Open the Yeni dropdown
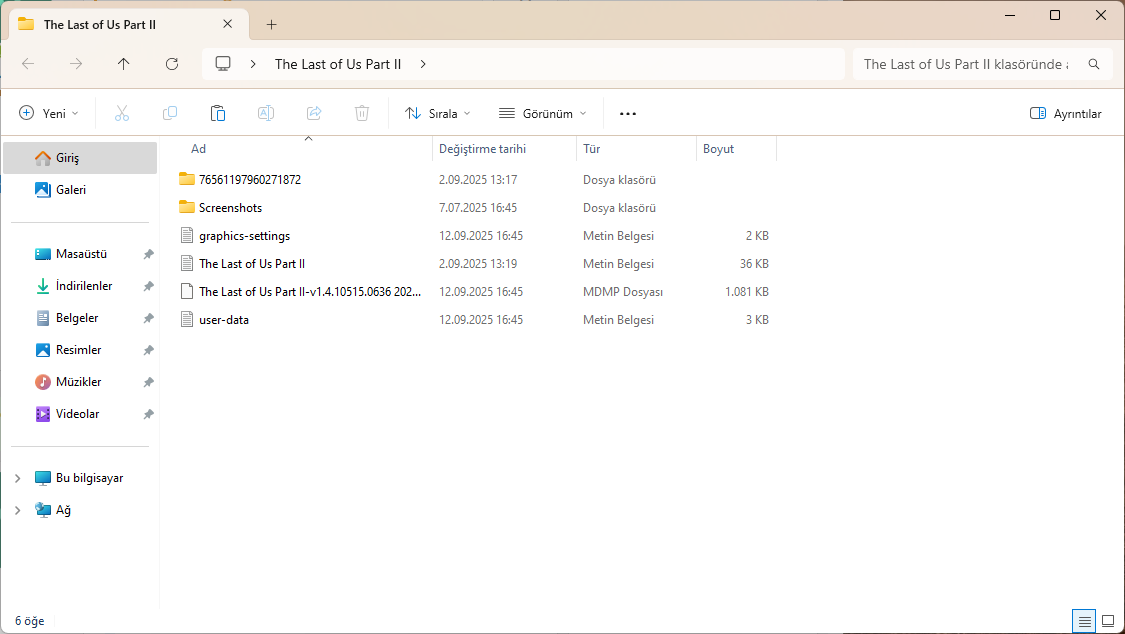The width and height of the screenshot is (1125, 634). 49,113
